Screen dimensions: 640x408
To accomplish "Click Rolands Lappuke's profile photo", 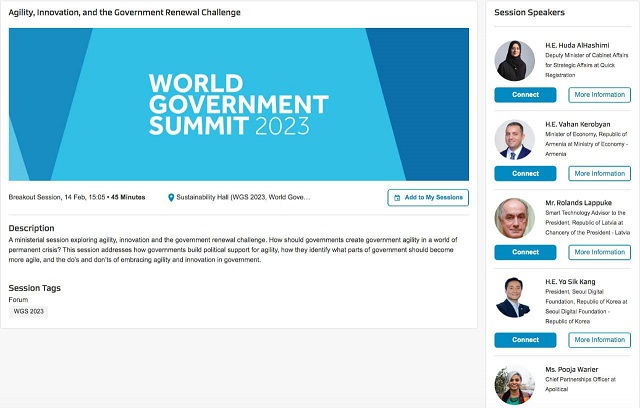I will tap(515, 218).
